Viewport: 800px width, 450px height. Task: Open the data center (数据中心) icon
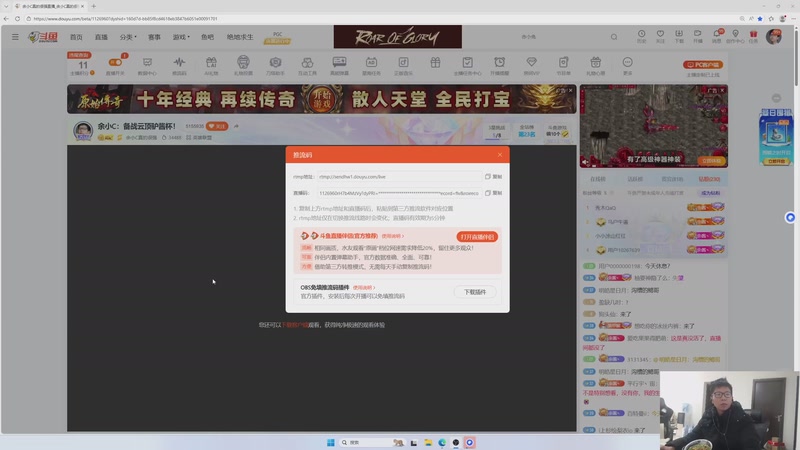(147, 64)
